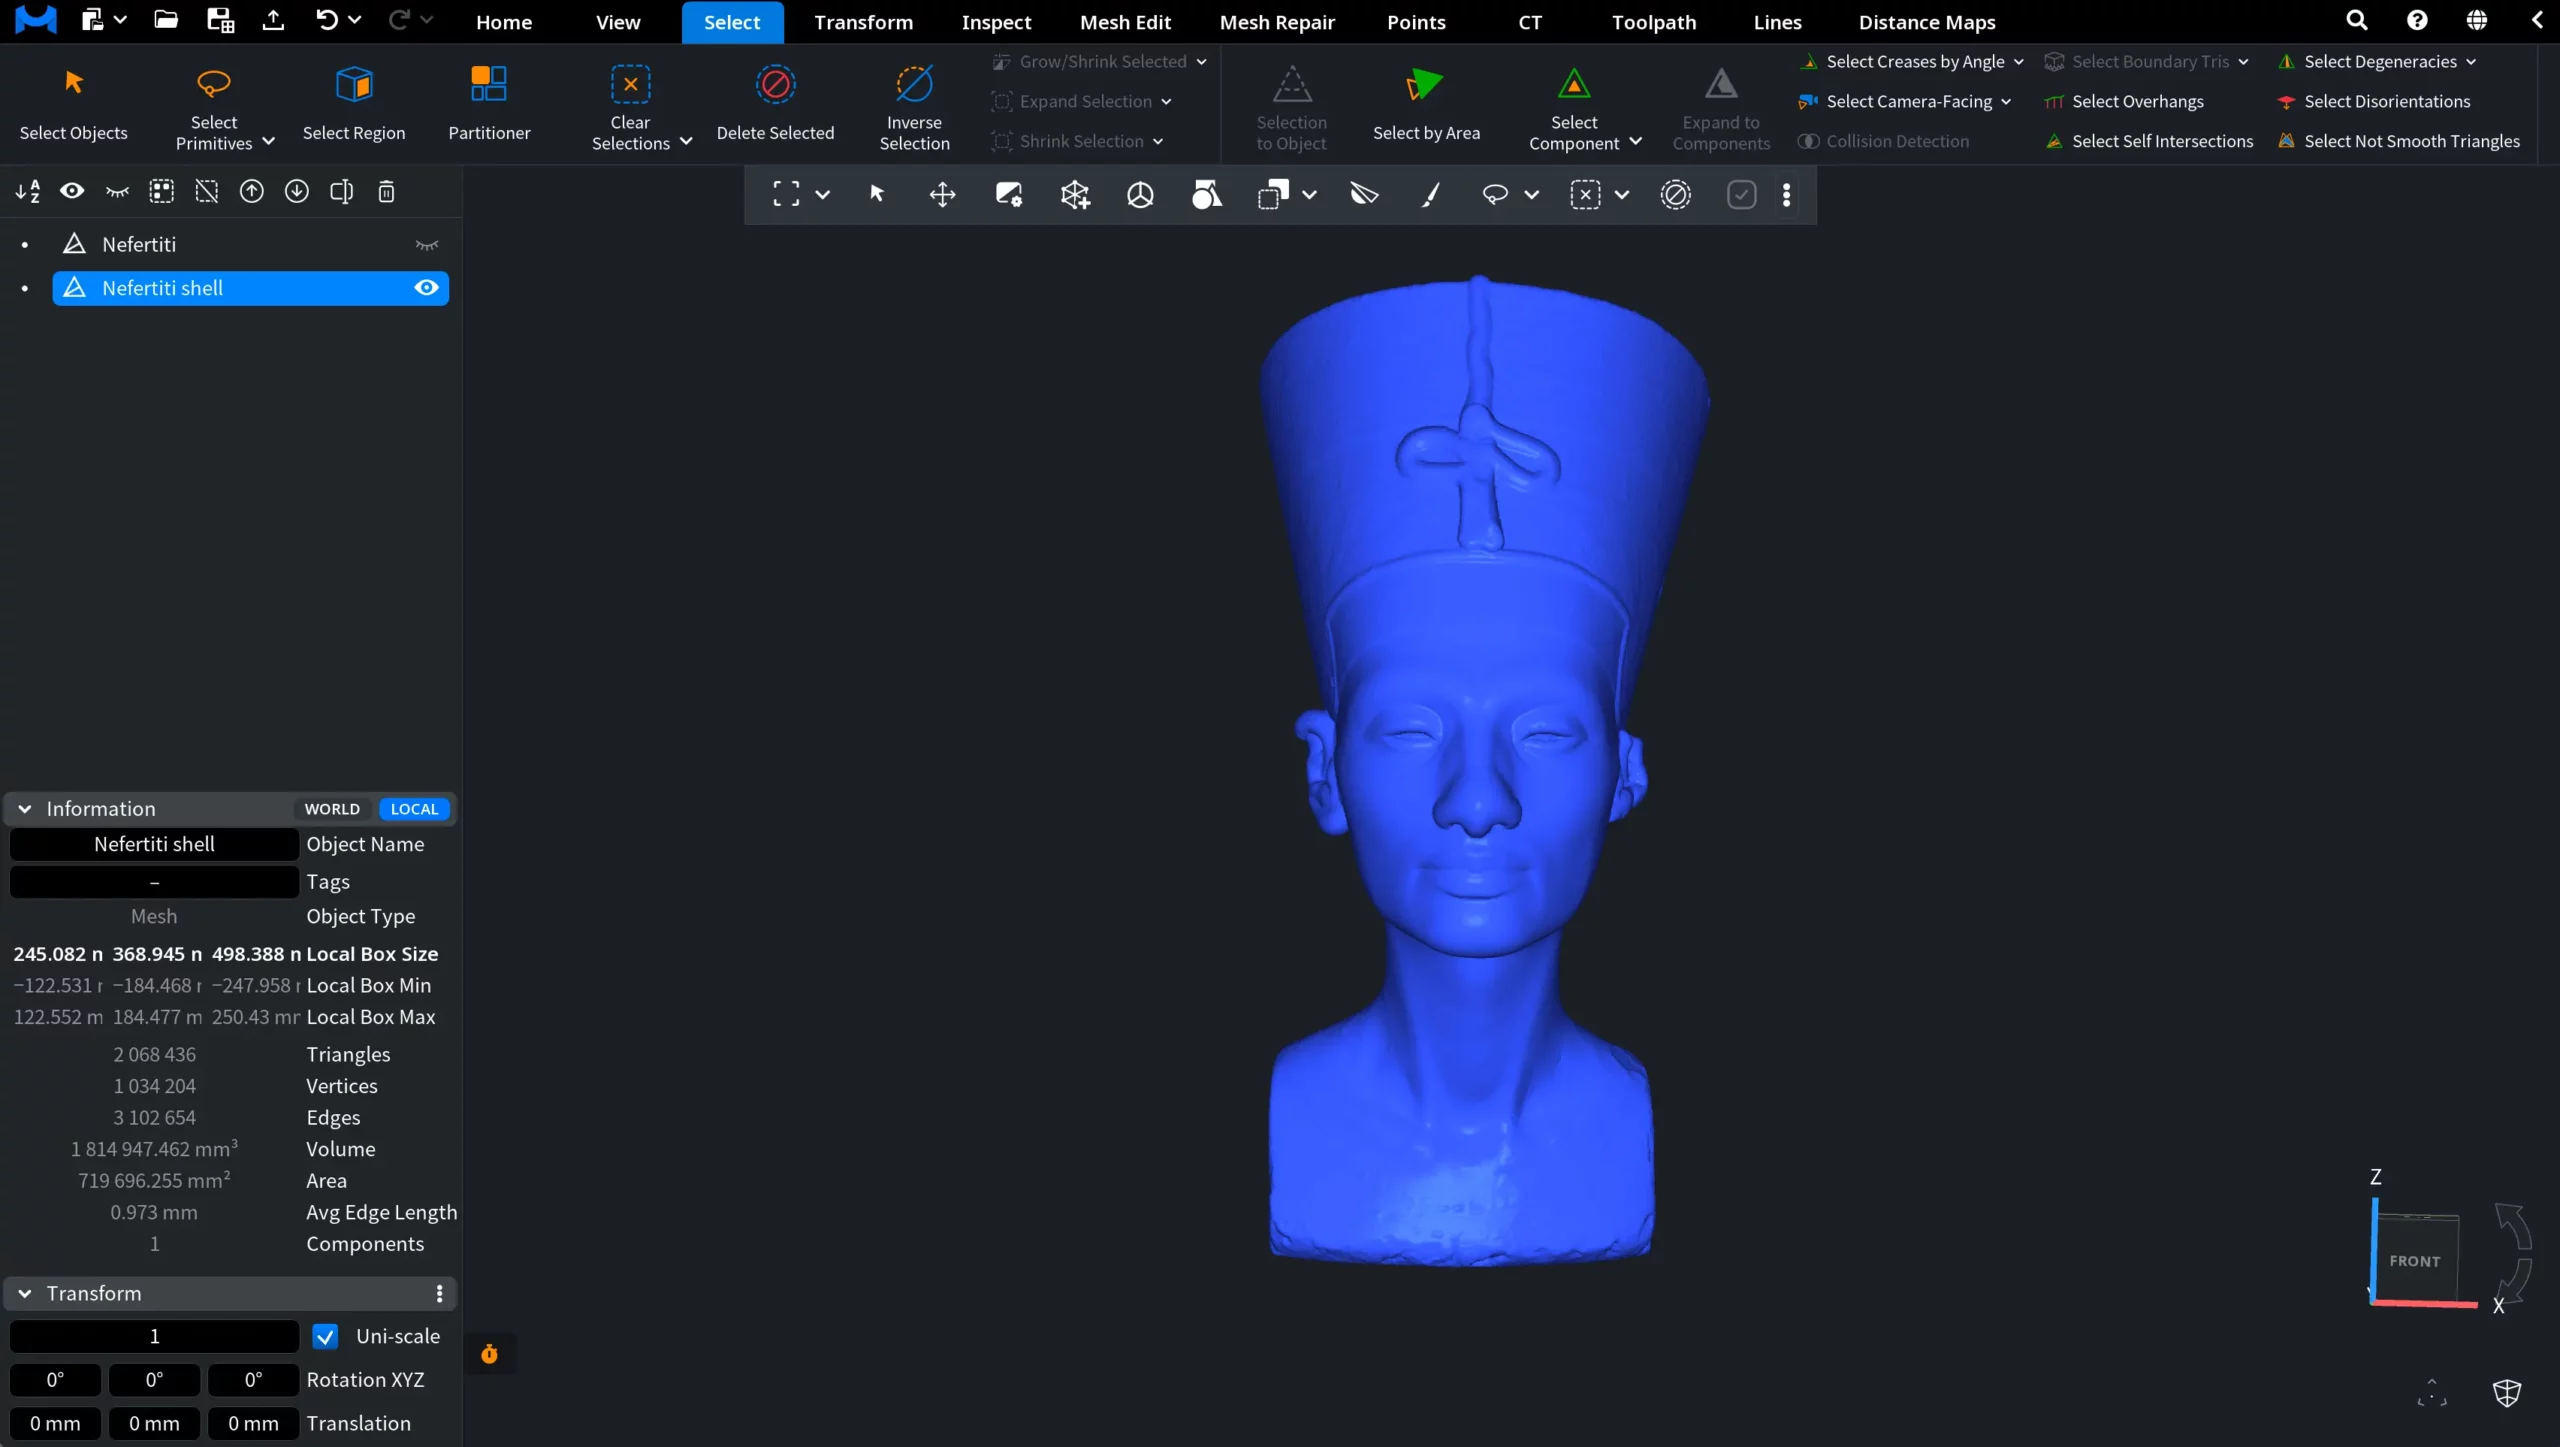2560x1447 pixels.
Task: Select the Nefertiti shell tree item
Action: (250, 288)
